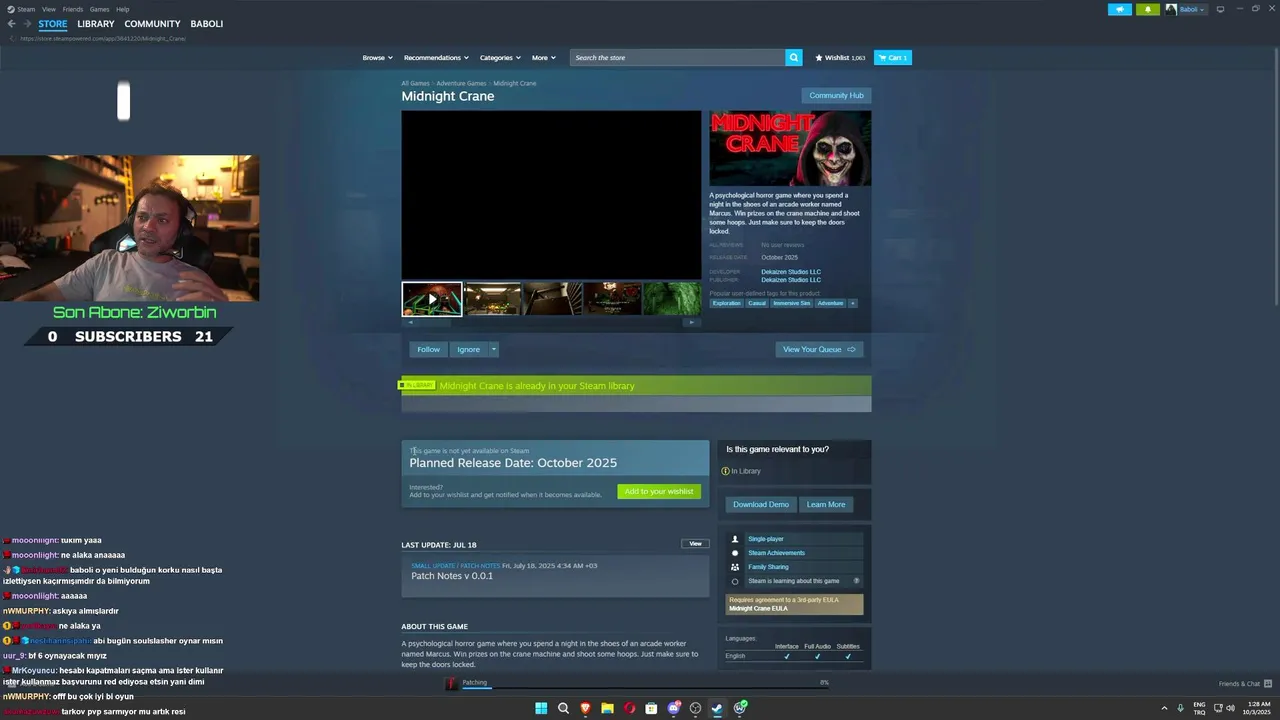Play the trailer video thumbnail
1280x720 pixels.
click(432, 299)
